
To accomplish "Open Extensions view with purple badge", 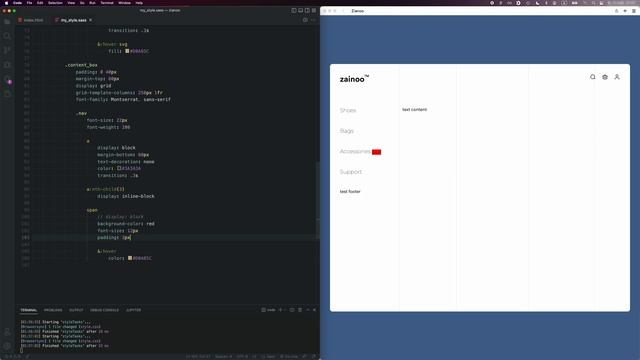I will tap(7, 80).
